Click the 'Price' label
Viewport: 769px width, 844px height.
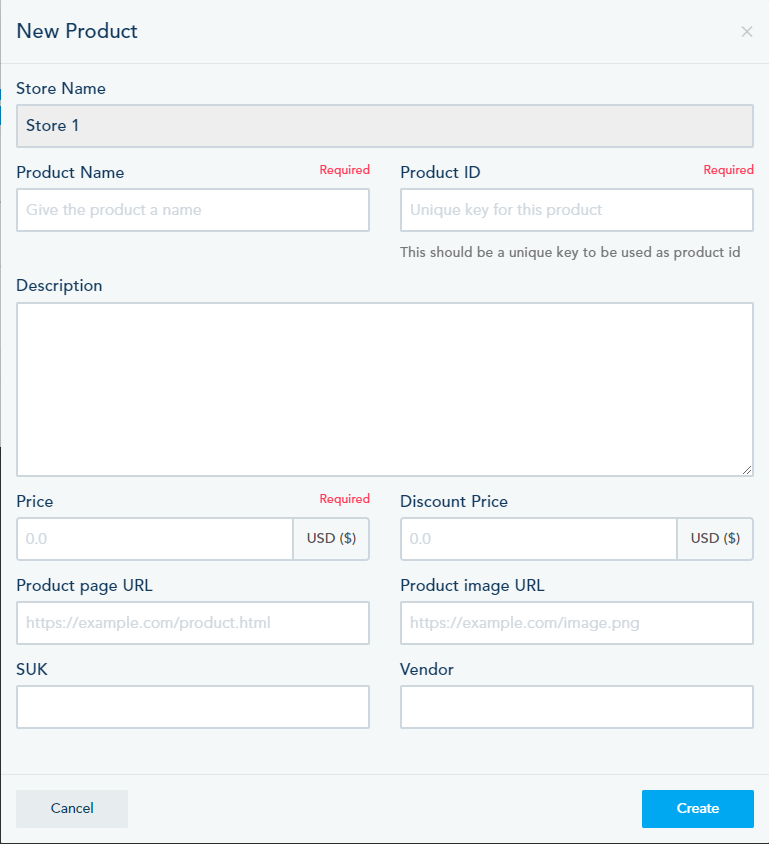click(x=34, y=502)
